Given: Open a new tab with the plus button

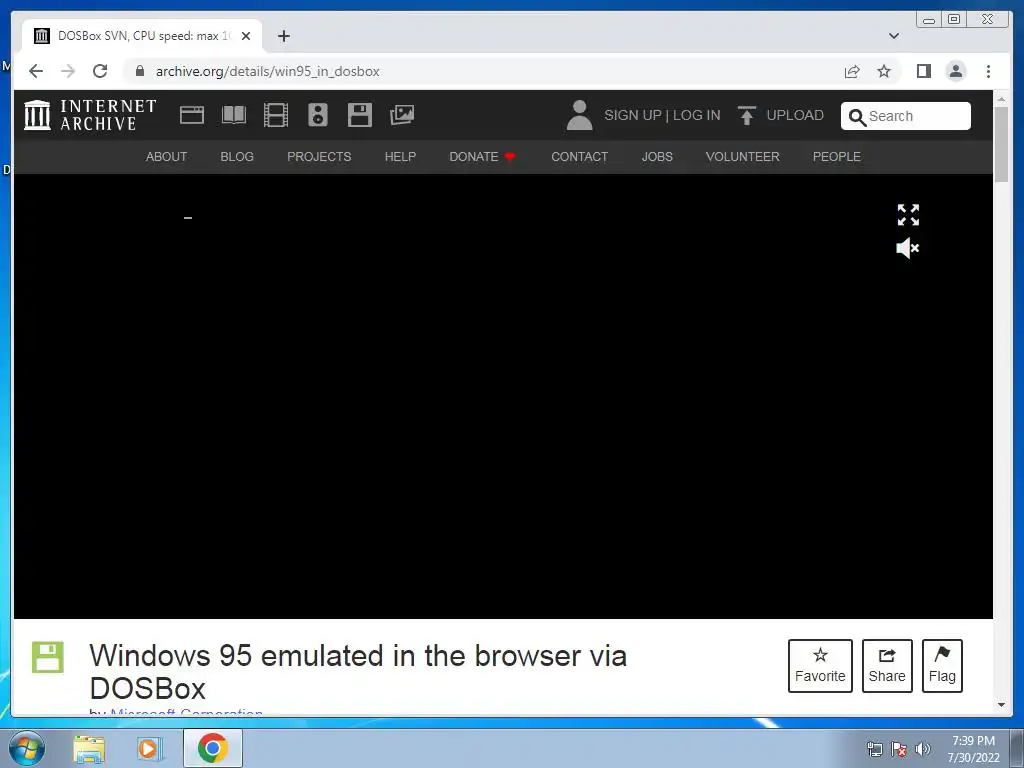Looking at the screenshot, I should point(283,36).
